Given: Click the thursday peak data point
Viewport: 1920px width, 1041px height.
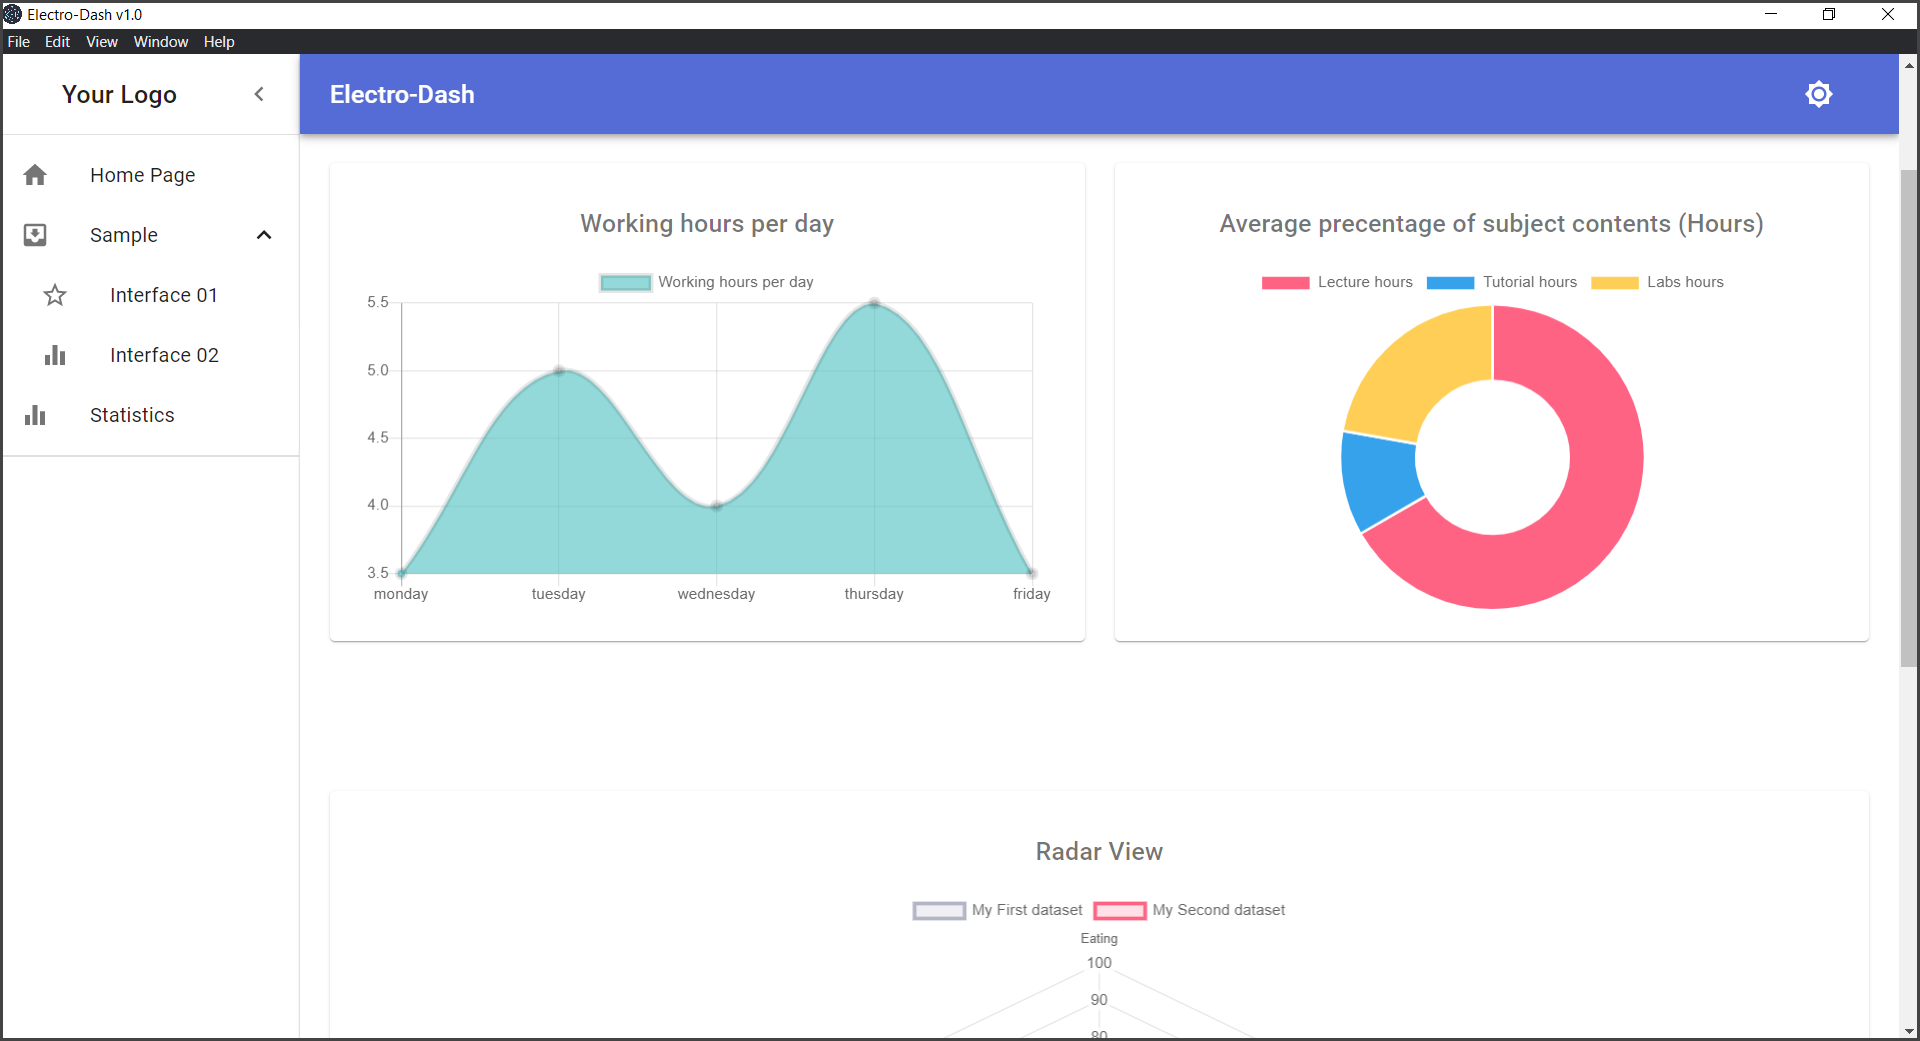Looking at the screenshot, I should pyautogui.click(x=874, y=302).
